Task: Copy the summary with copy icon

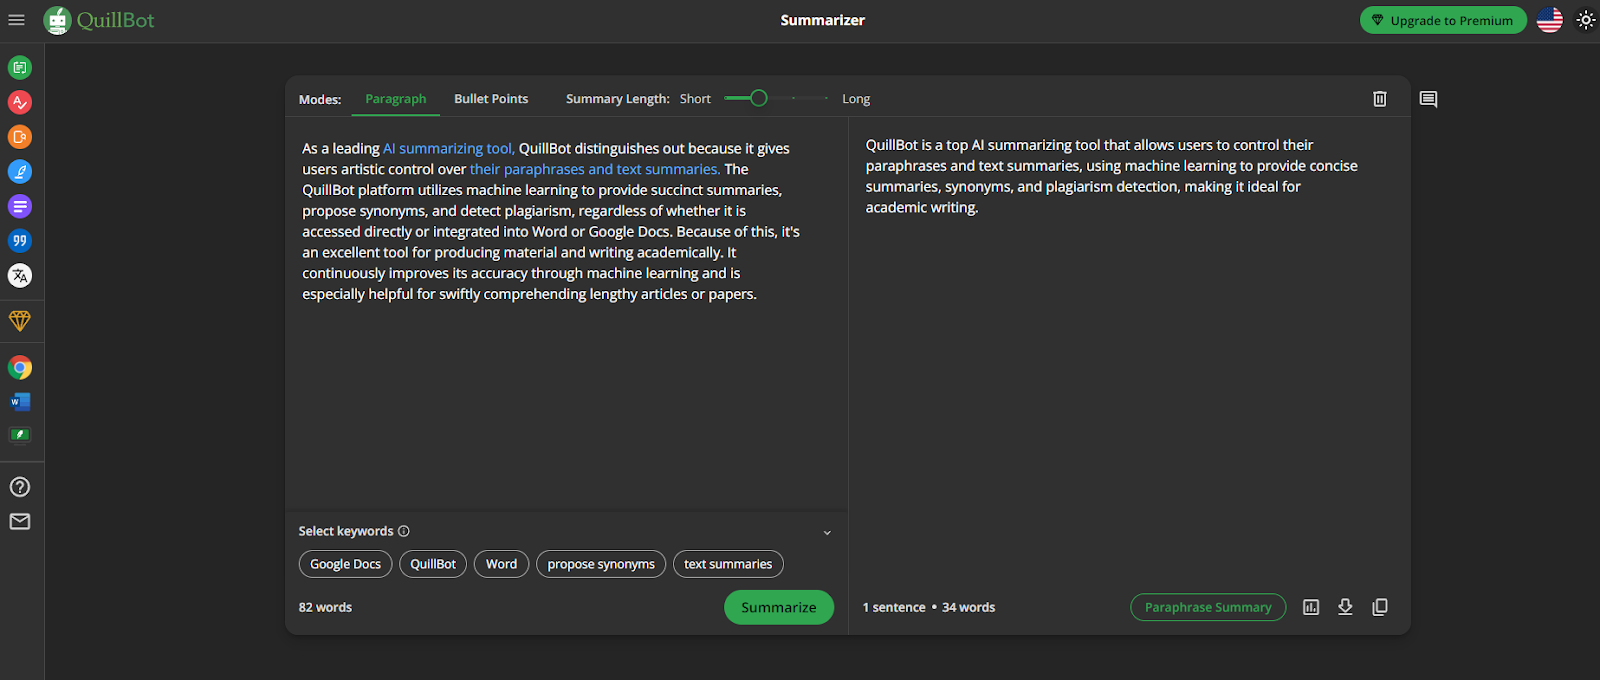Action: pyautogui.click(x=1380, y=607)
